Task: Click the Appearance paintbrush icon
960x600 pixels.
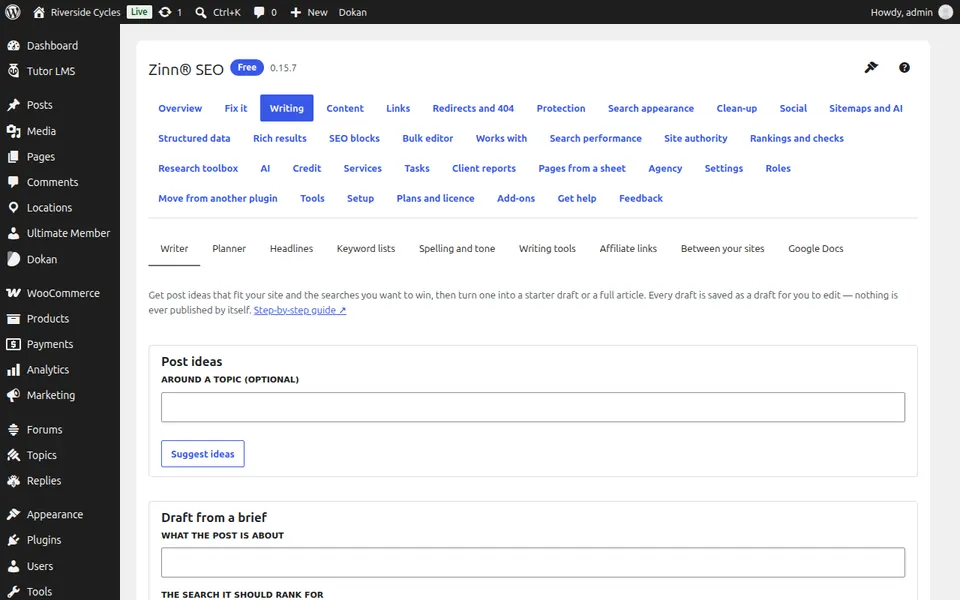Action: point(13,514)
